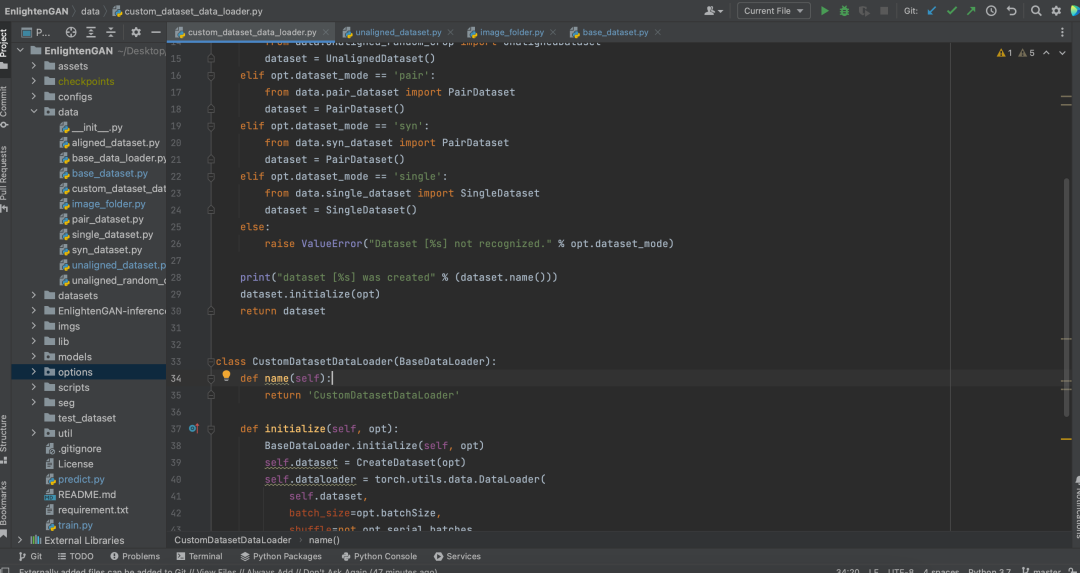This screenshot has width=1080, height=573.
Task: Toggle code folding on line 16
Action: click(211, 76)
